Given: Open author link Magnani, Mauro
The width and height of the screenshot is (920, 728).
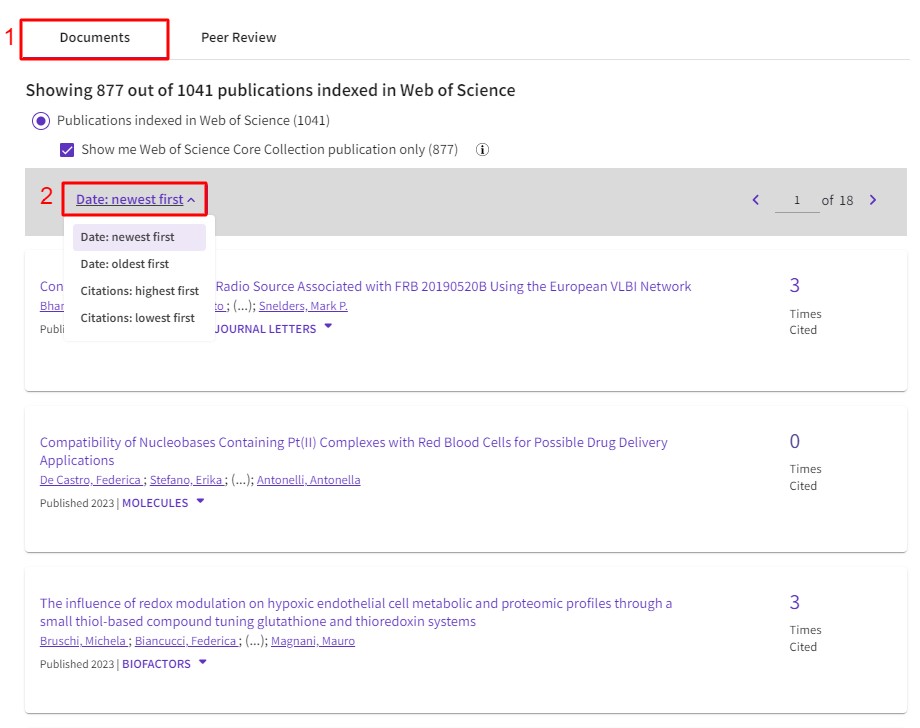Looking at the screenshot, I should click(x=313, y=641).
